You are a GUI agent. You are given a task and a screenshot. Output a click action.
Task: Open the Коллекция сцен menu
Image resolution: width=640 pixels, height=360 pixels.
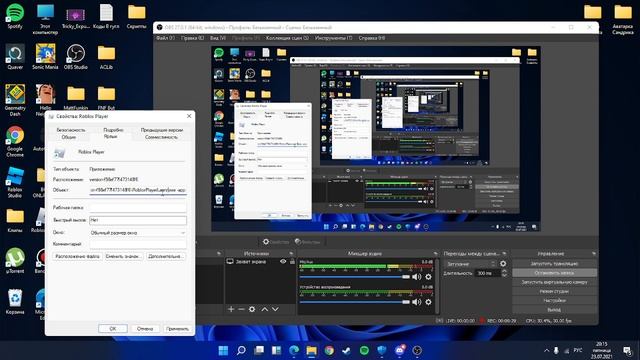pyautogui.click(x=287, y=38)
